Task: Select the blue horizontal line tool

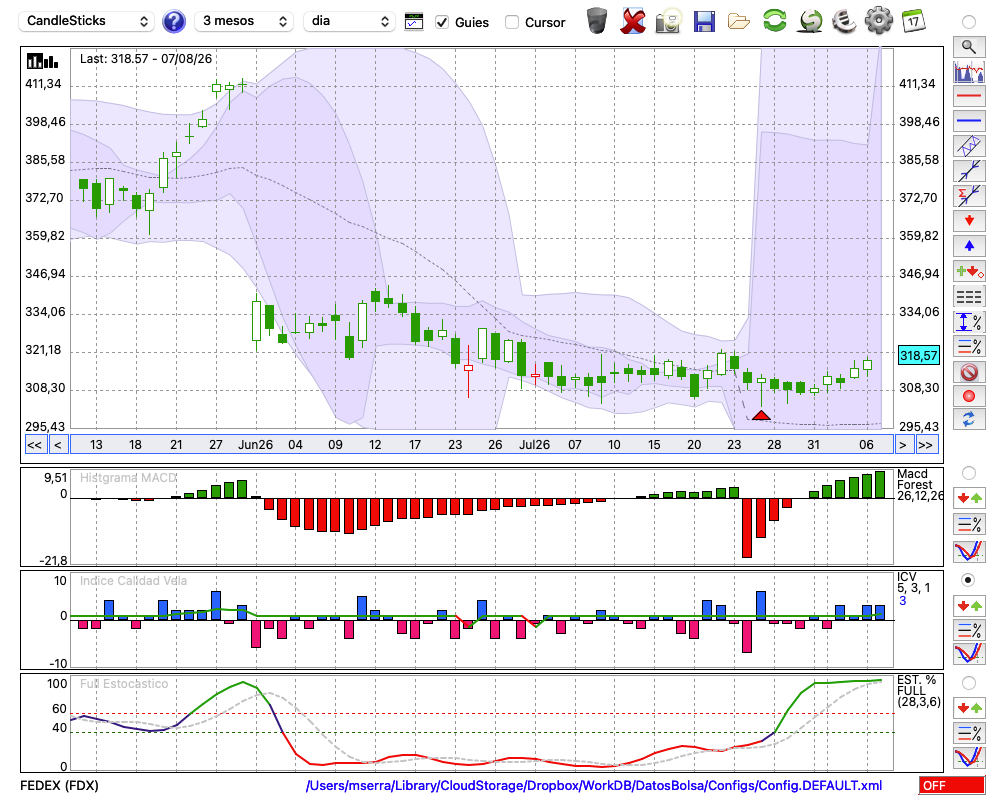Action: 969,121
